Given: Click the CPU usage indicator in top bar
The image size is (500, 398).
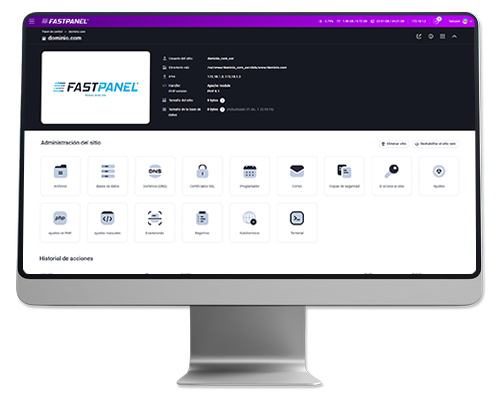Looking at the screenshot, I should click(326, 21).
